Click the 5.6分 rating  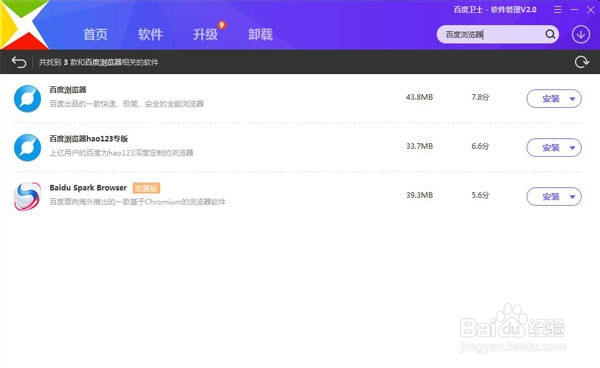tap(480, 195)
